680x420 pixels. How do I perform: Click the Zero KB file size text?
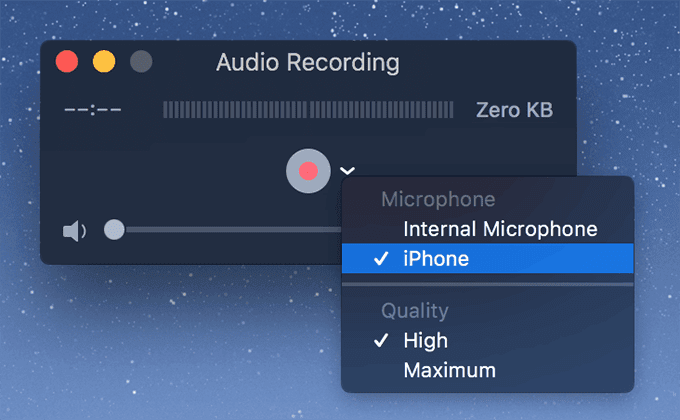point(514,110)
